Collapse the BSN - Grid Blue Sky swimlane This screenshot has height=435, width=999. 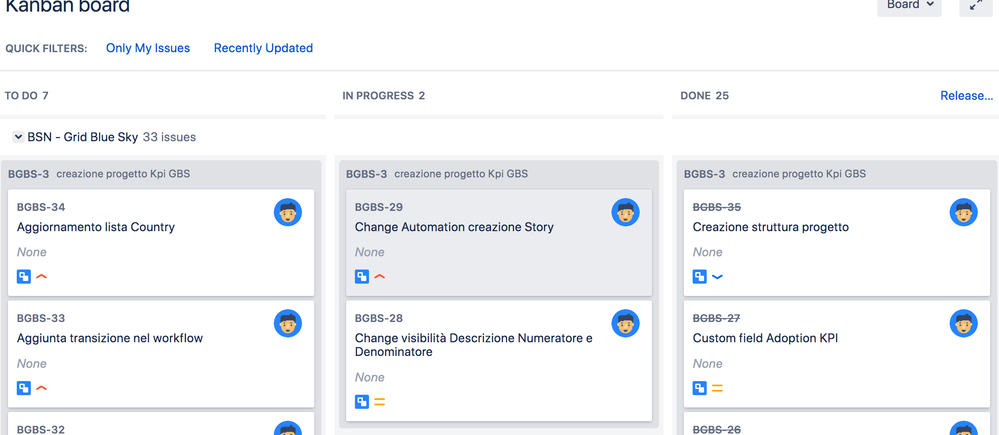[x=18, y=137]
